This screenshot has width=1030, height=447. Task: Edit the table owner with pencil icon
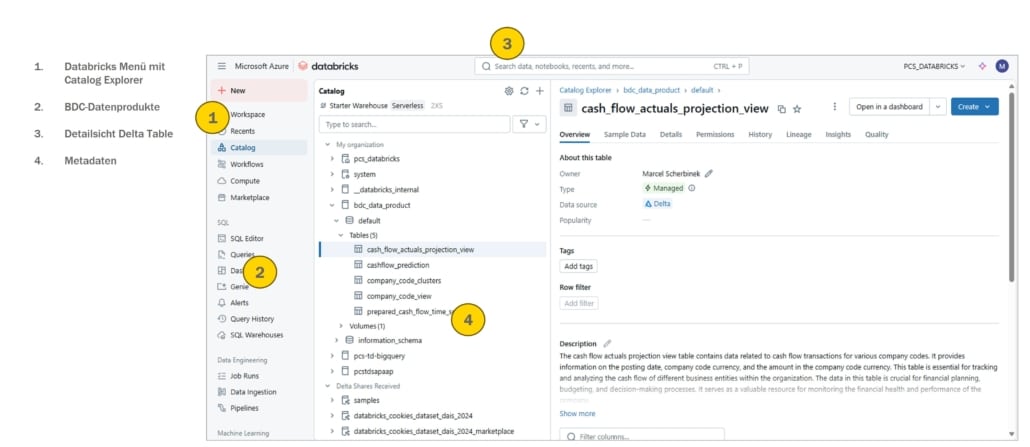click(709, 173)
